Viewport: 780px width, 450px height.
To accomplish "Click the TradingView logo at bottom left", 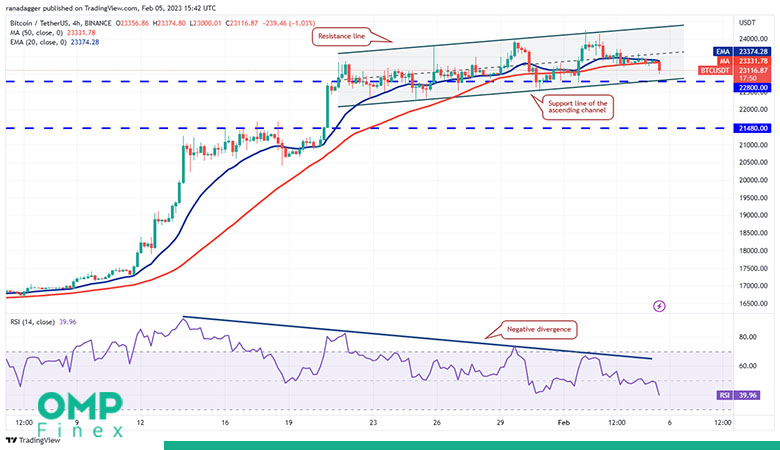I will [x=33, y=441].
